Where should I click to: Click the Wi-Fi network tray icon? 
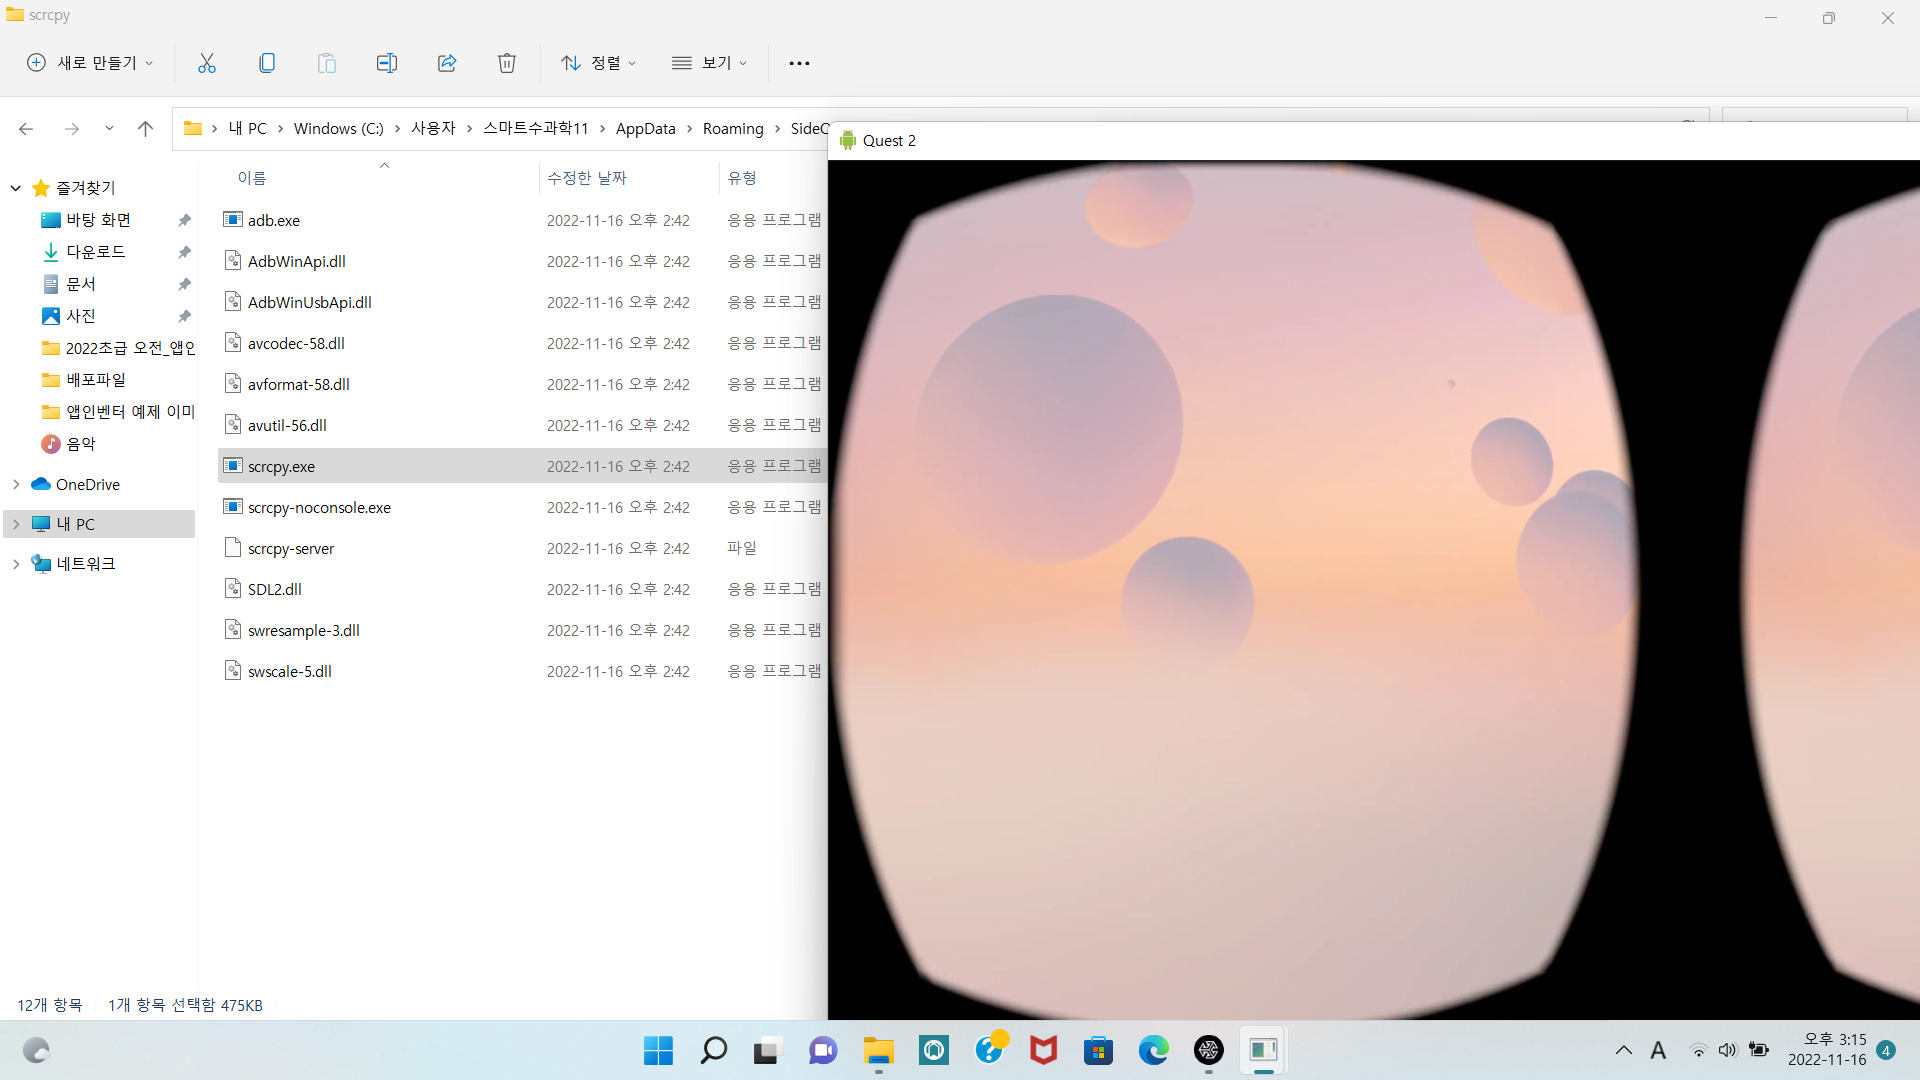(1698, 1050)
